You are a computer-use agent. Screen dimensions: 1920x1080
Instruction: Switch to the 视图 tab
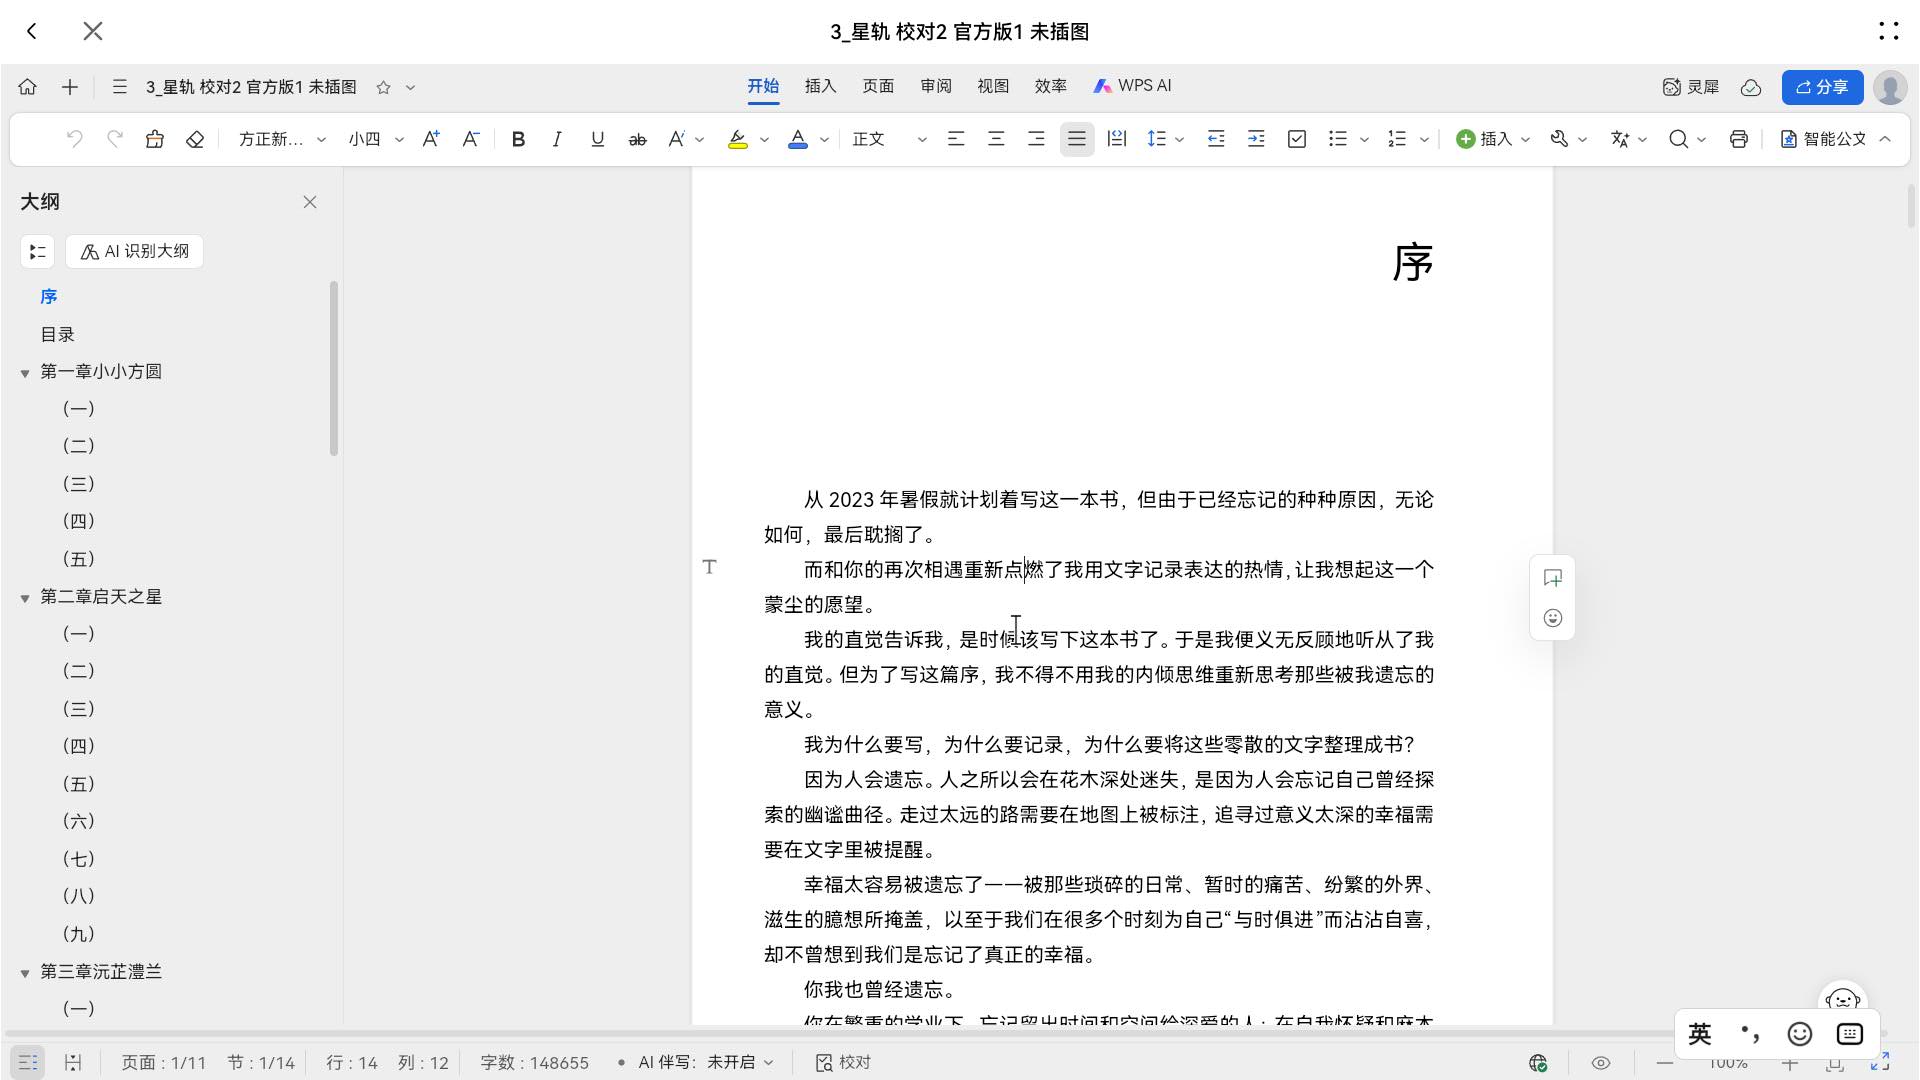(993, 86)
